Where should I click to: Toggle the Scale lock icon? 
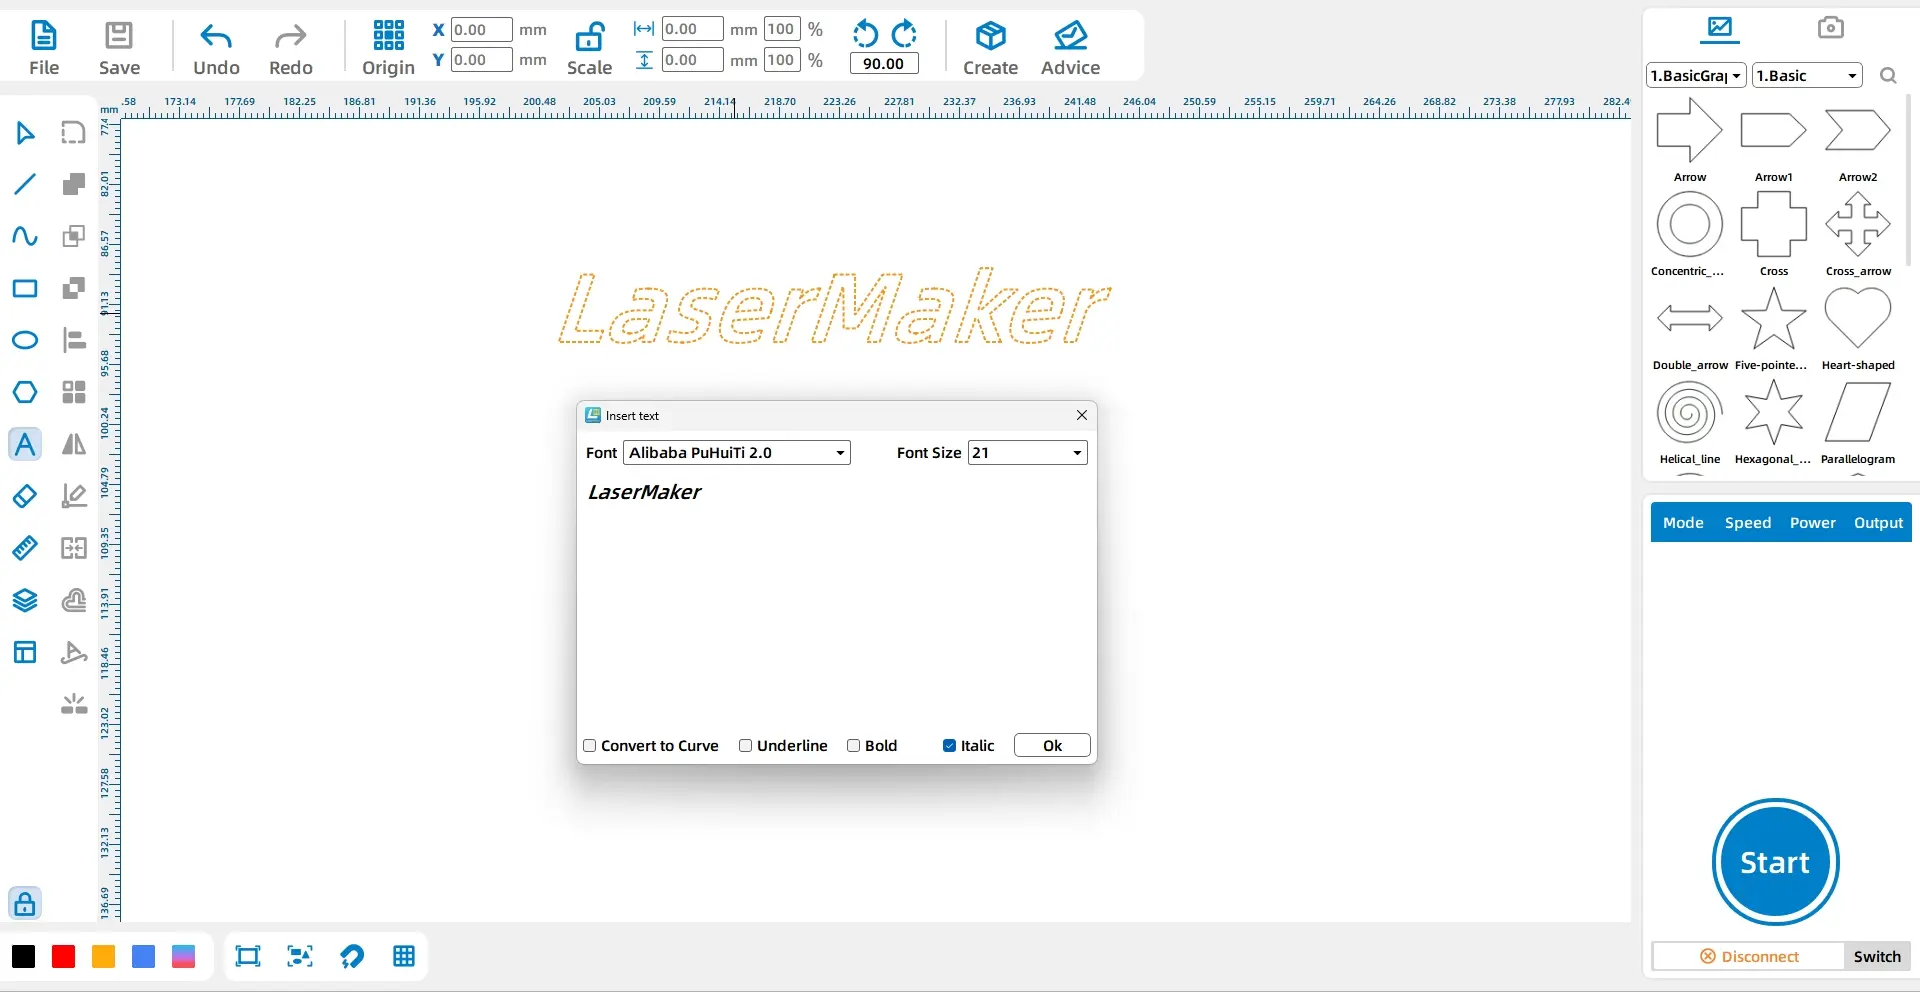tap(589, 37)
